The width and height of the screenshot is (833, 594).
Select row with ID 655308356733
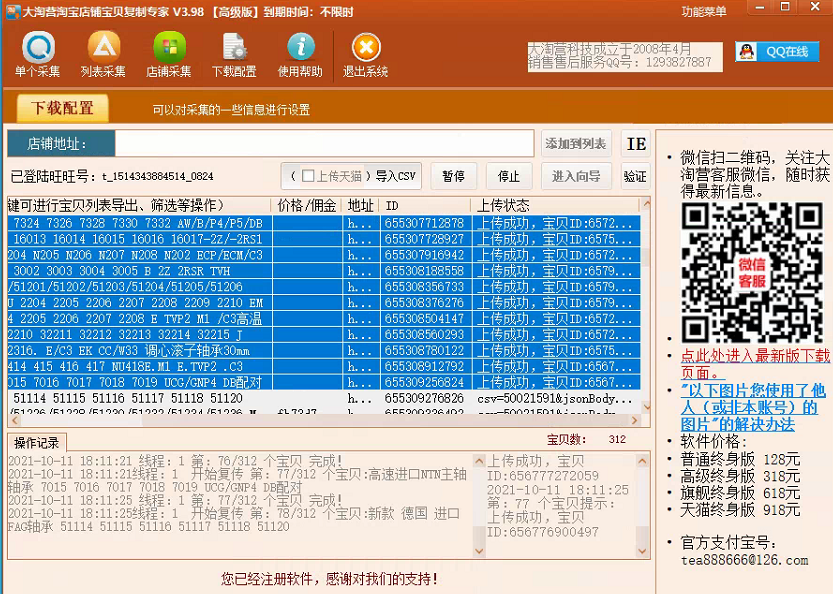coord(324,287)
